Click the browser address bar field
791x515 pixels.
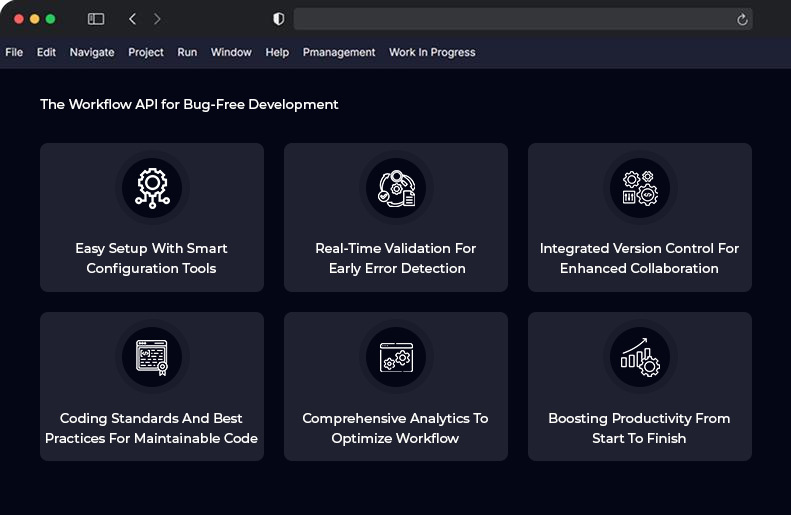click(x=510, y=19)
